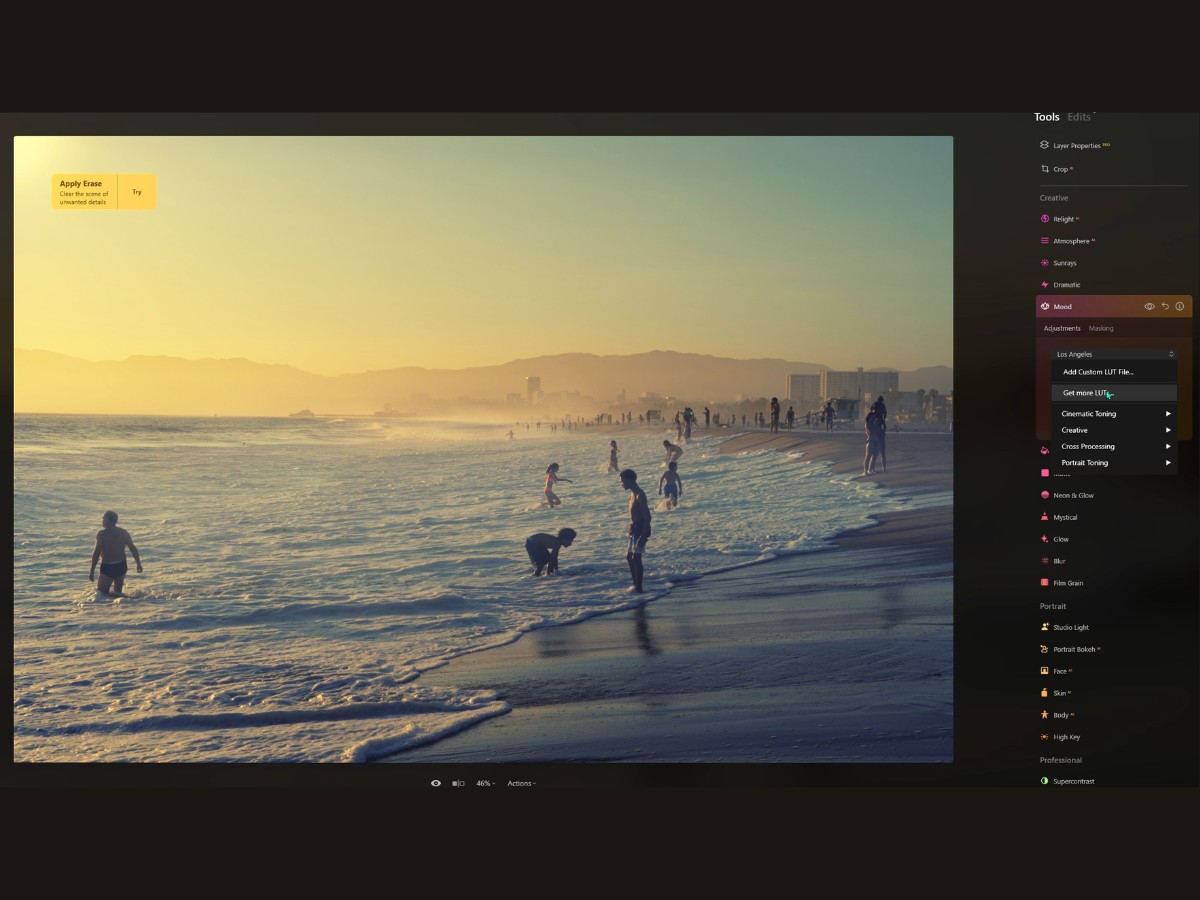Show Mood tool info icon
This screenshot has width=1200, height=900.
point(1180,307)
